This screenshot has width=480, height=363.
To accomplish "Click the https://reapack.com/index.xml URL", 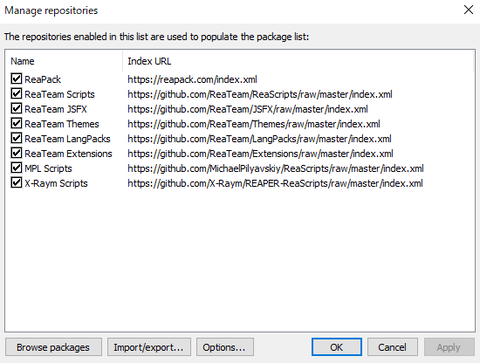I will coord(192,80).
